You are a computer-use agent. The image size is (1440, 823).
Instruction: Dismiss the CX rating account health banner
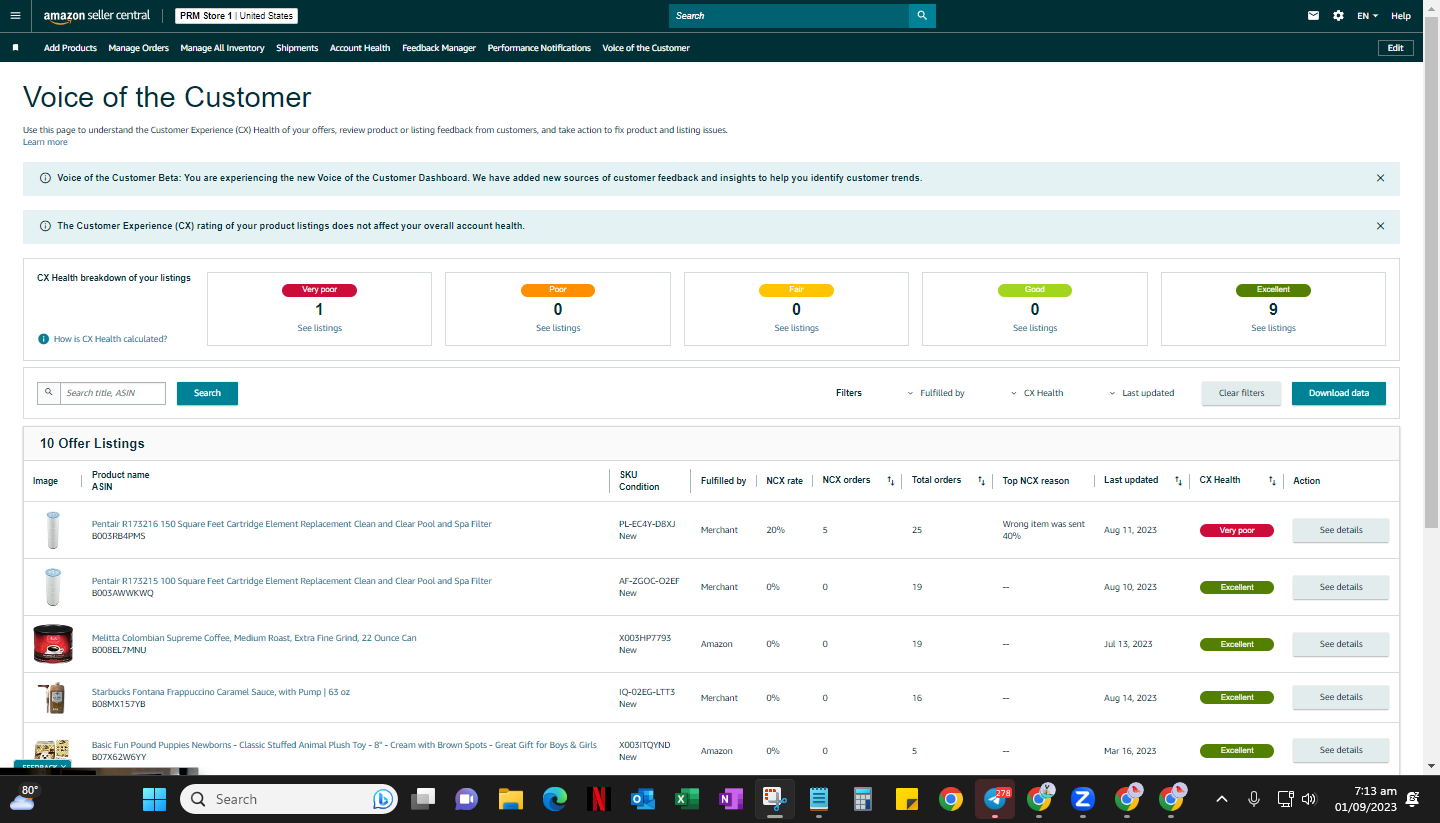[x=1380, y=226]
